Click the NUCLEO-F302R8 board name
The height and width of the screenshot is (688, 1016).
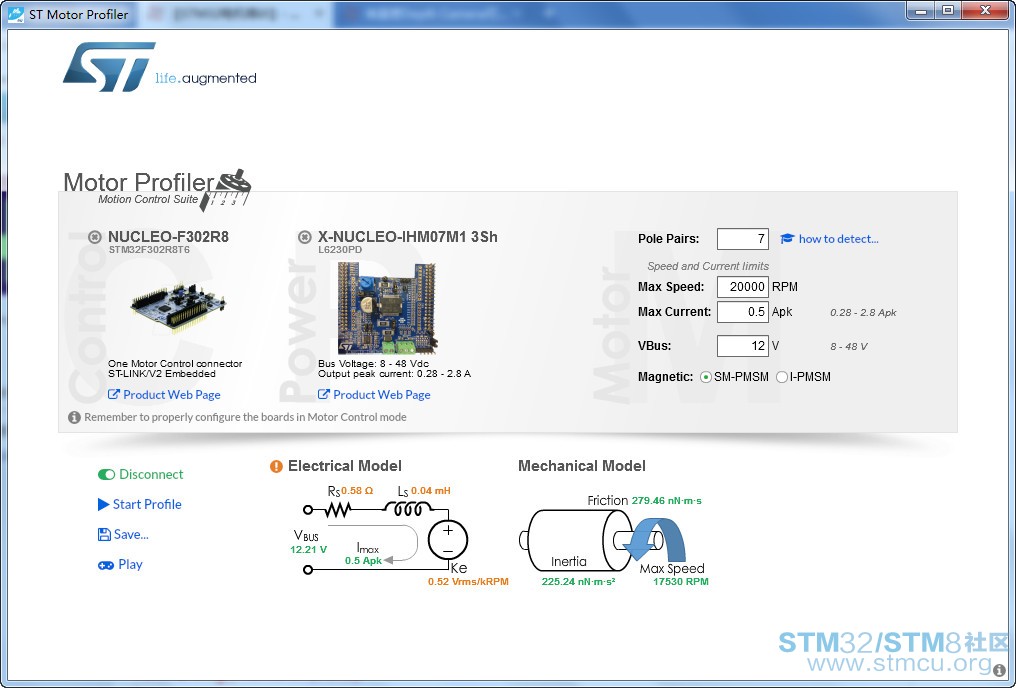coord(168,237)
